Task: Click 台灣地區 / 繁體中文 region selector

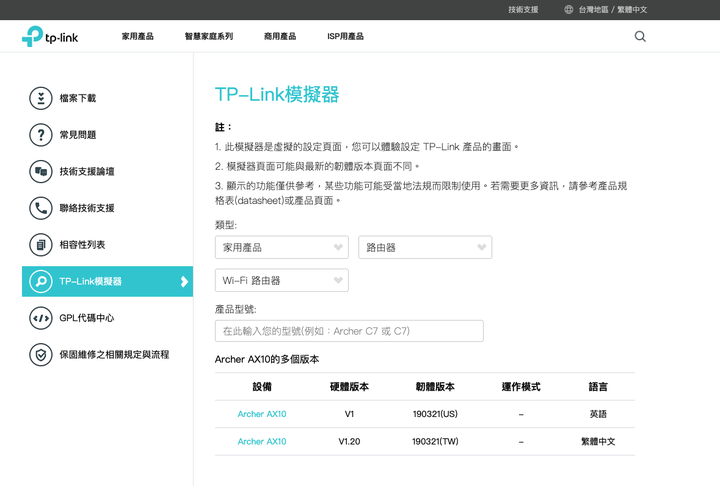Action: pos(613,10)
